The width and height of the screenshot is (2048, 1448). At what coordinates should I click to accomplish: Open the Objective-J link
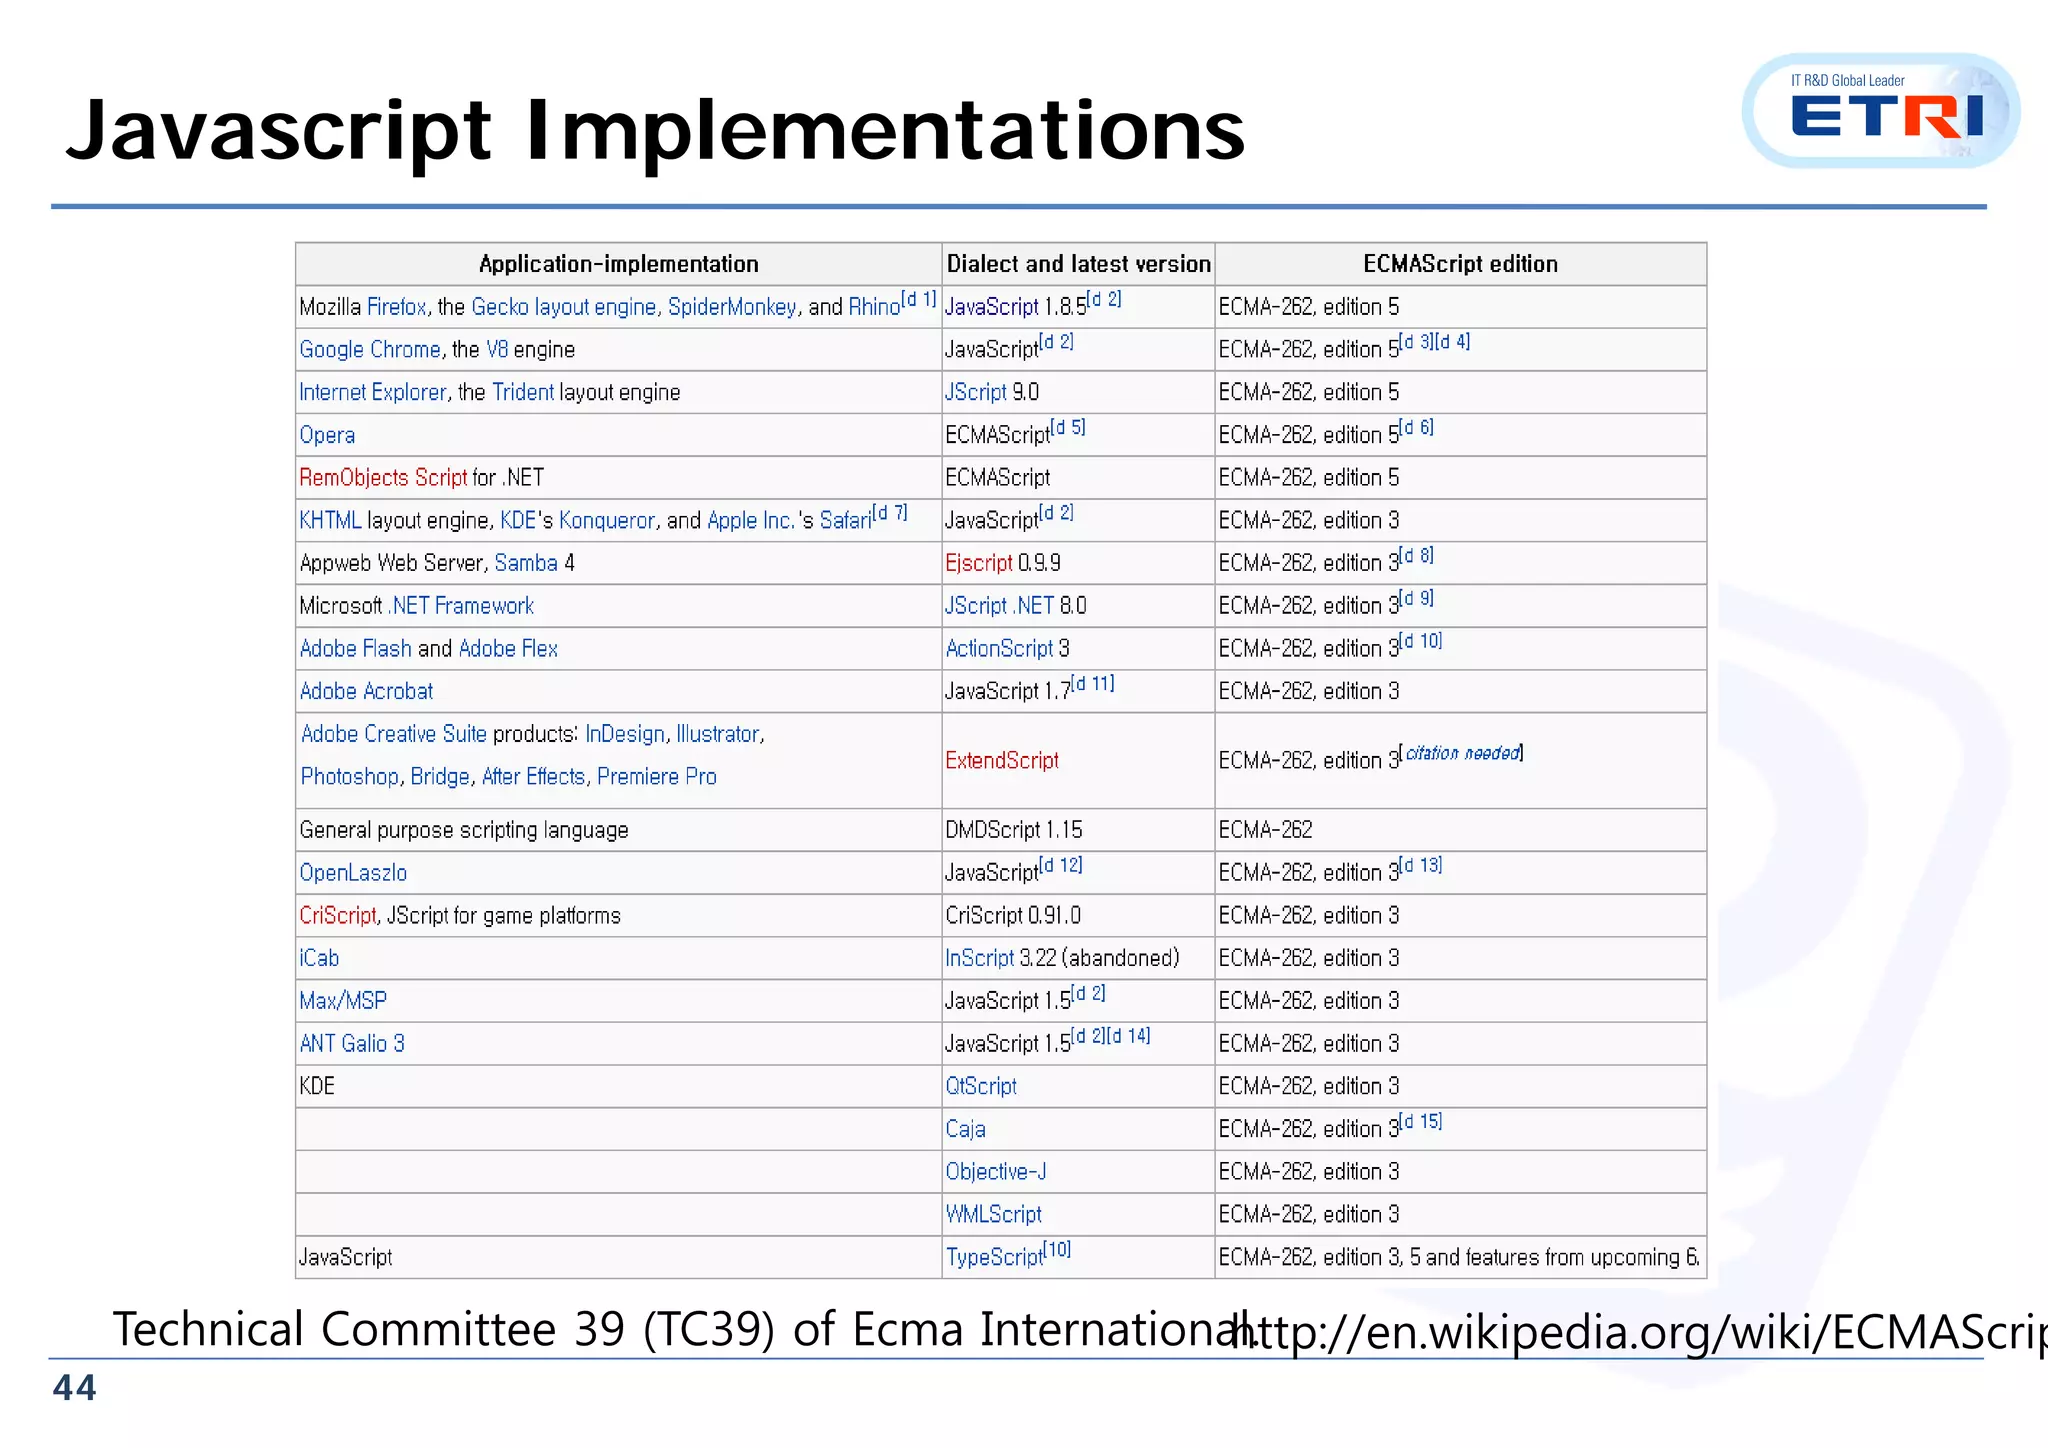coord(996,1172)
